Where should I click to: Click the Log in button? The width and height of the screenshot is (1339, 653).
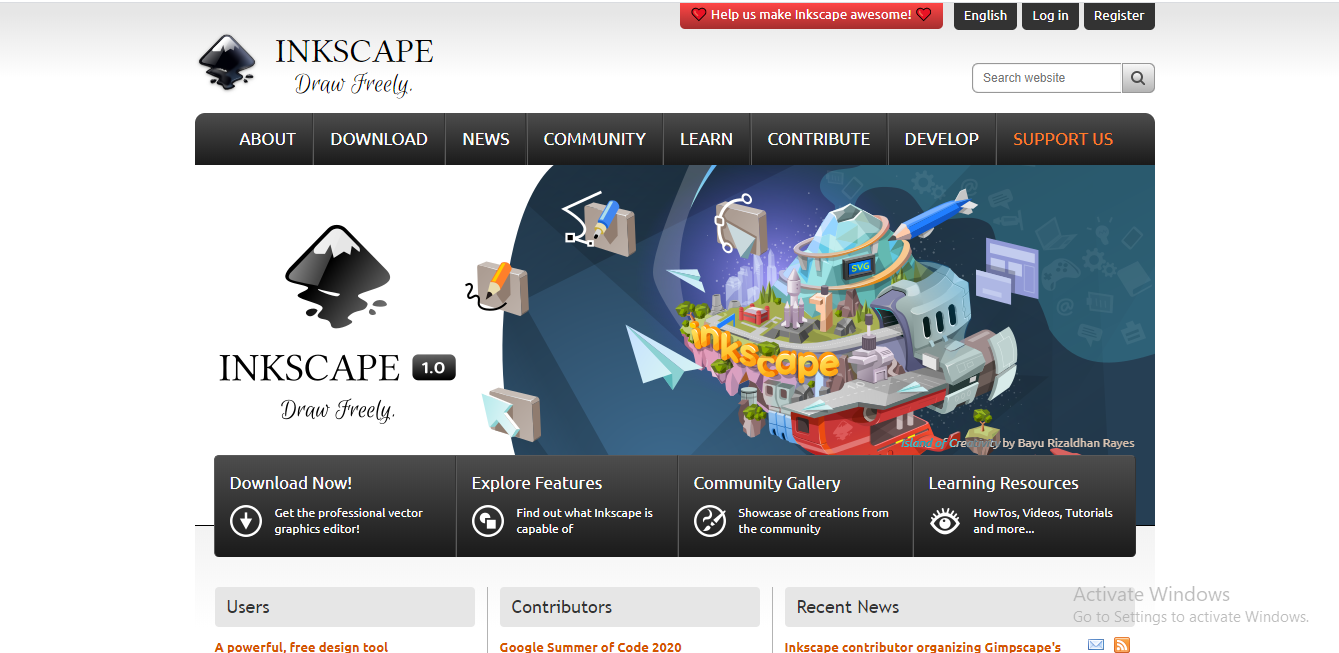1050,15
